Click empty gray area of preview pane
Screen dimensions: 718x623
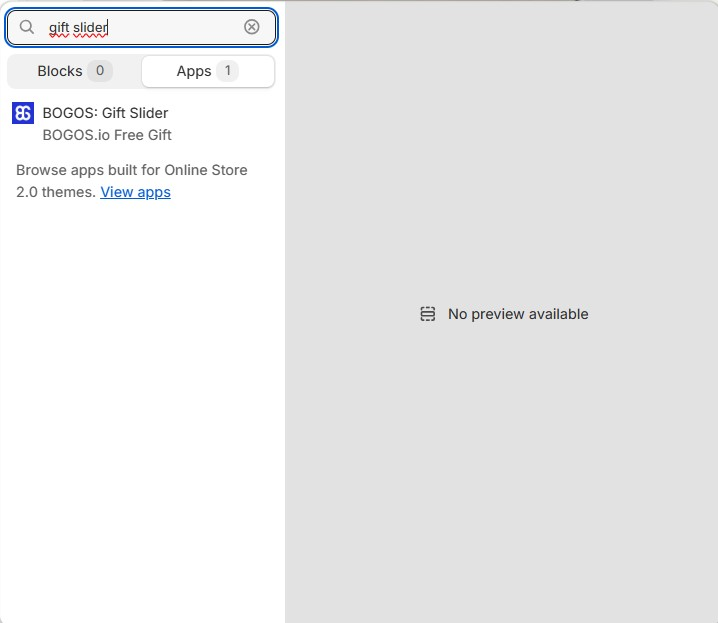500,480
